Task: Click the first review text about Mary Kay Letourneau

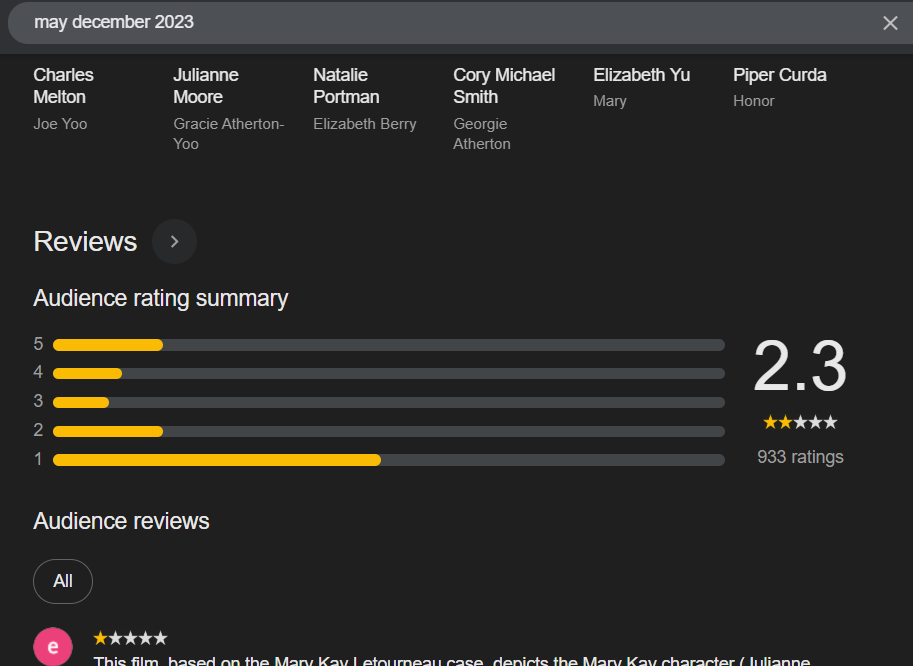Action: [x=452, y=661]
